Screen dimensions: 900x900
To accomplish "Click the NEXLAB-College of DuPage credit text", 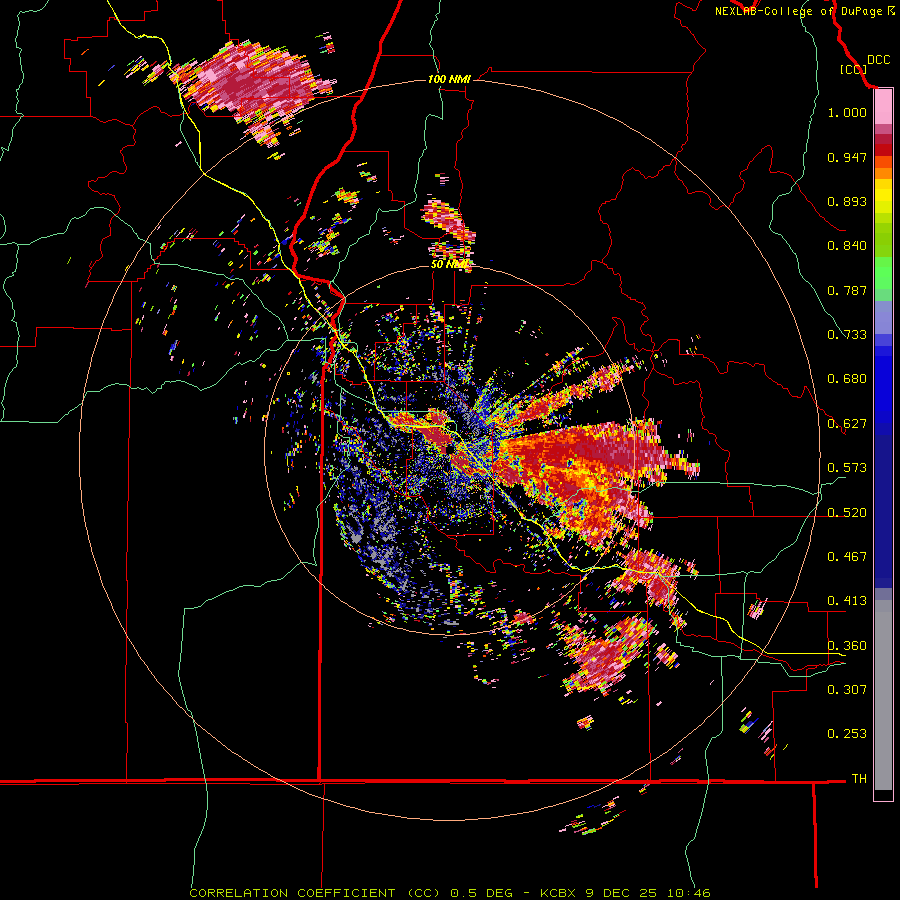I will [804, 11].
